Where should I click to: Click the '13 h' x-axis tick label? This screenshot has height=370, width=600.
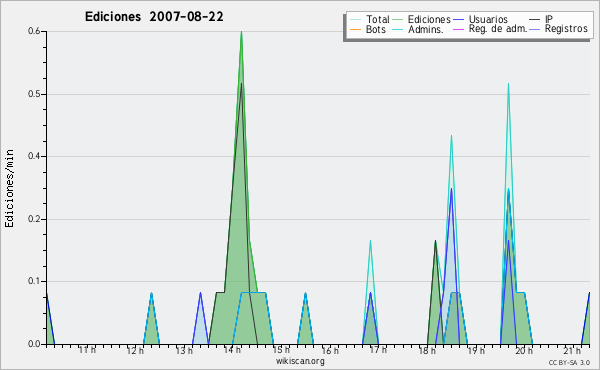[184, 350]
